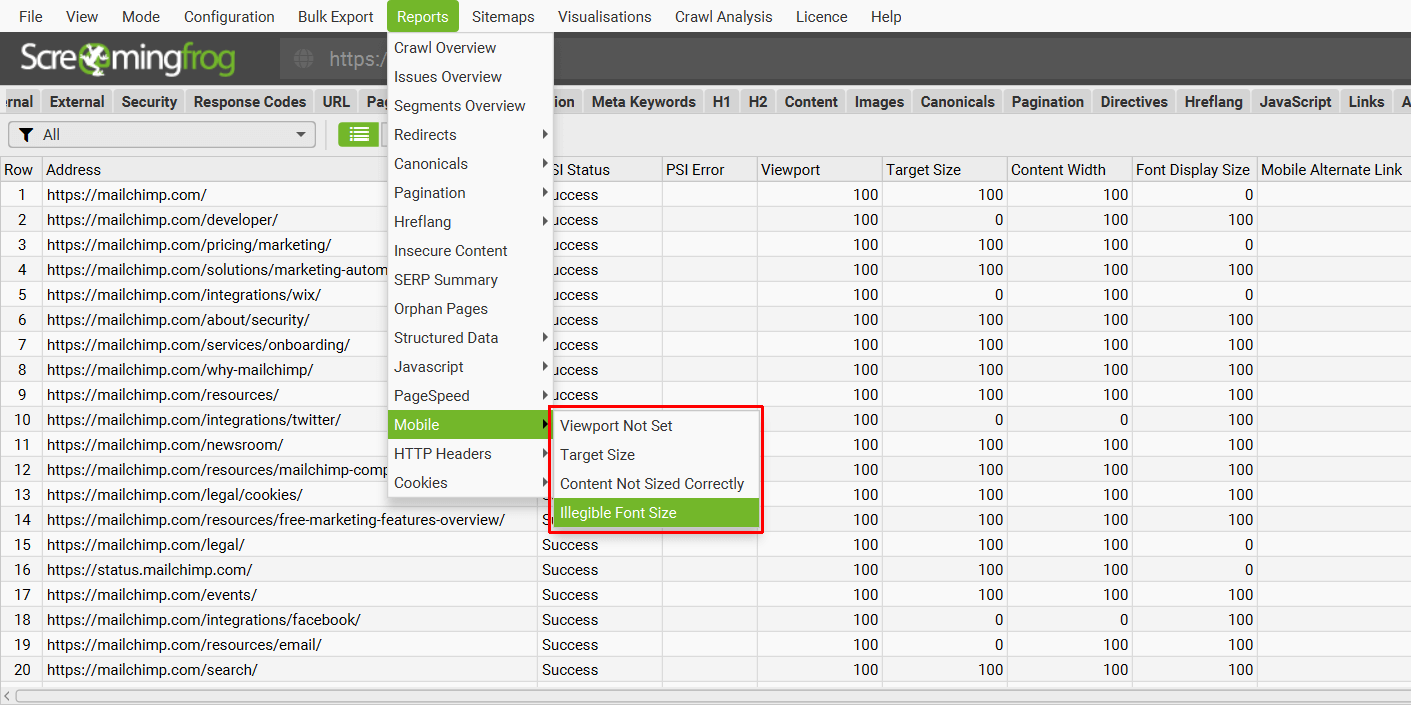Open the All filter dropdown
This screenshot has height=709, width=1411.
coord(162,135)
